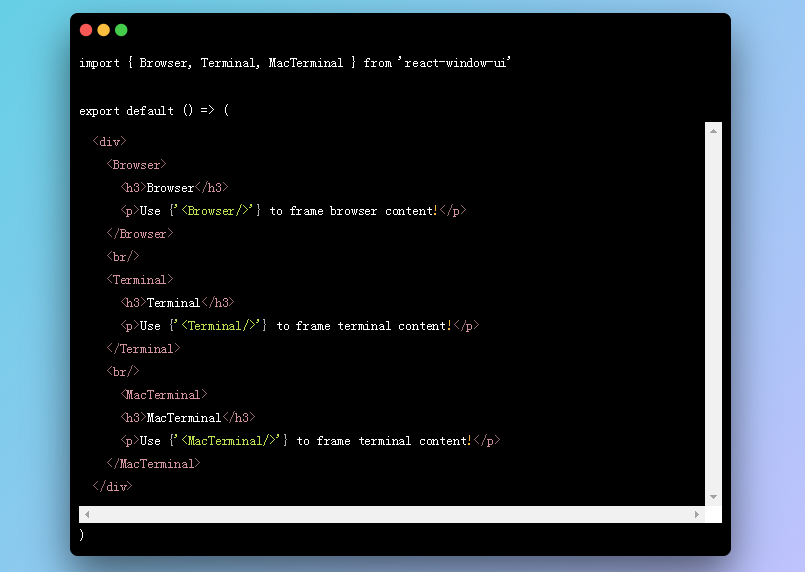
Task: Click the middle of the horizontal scrollbar track
Action: tap(392, 514)
